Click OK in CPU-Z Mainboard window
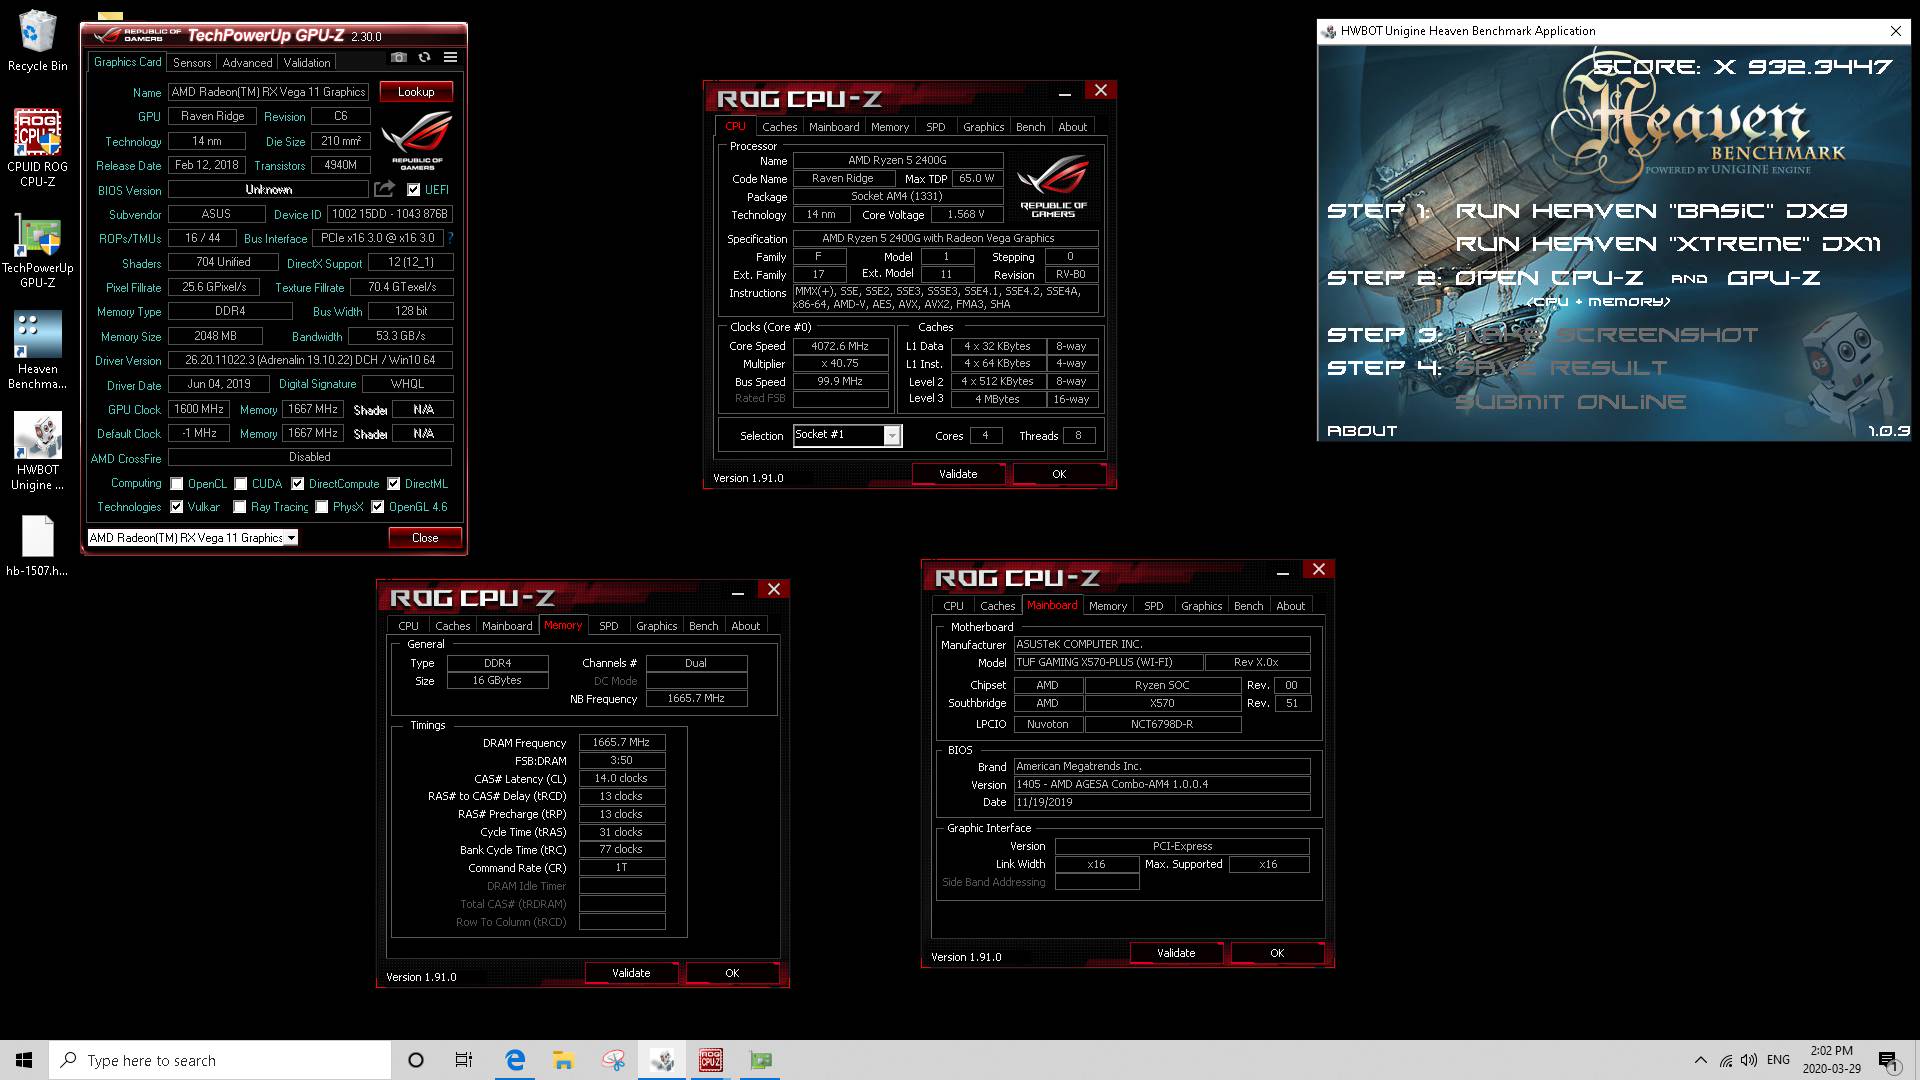This screenshot has height=1080, width=1920. (x=1277, y=953)
